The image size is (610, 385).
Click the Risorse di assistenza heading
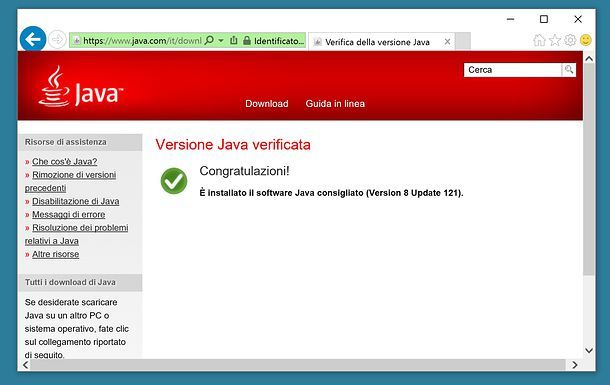click(x=65, y=142)
